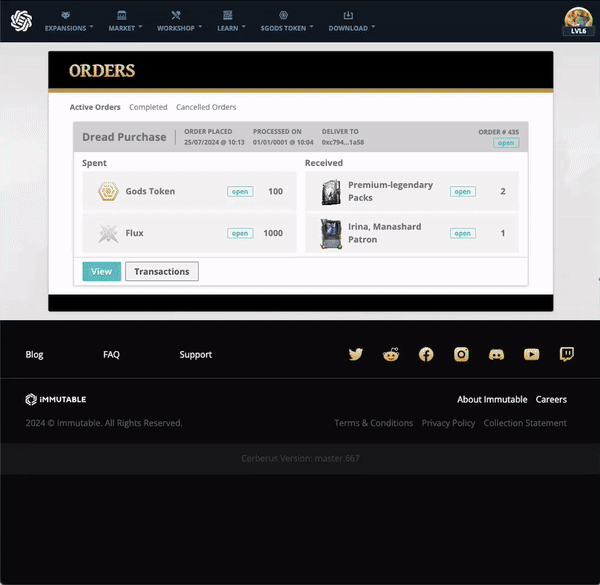This screenshot has height=585, width=600.
Task: Click the Cerberus Version master.667 text
Action: pos(300,458)
